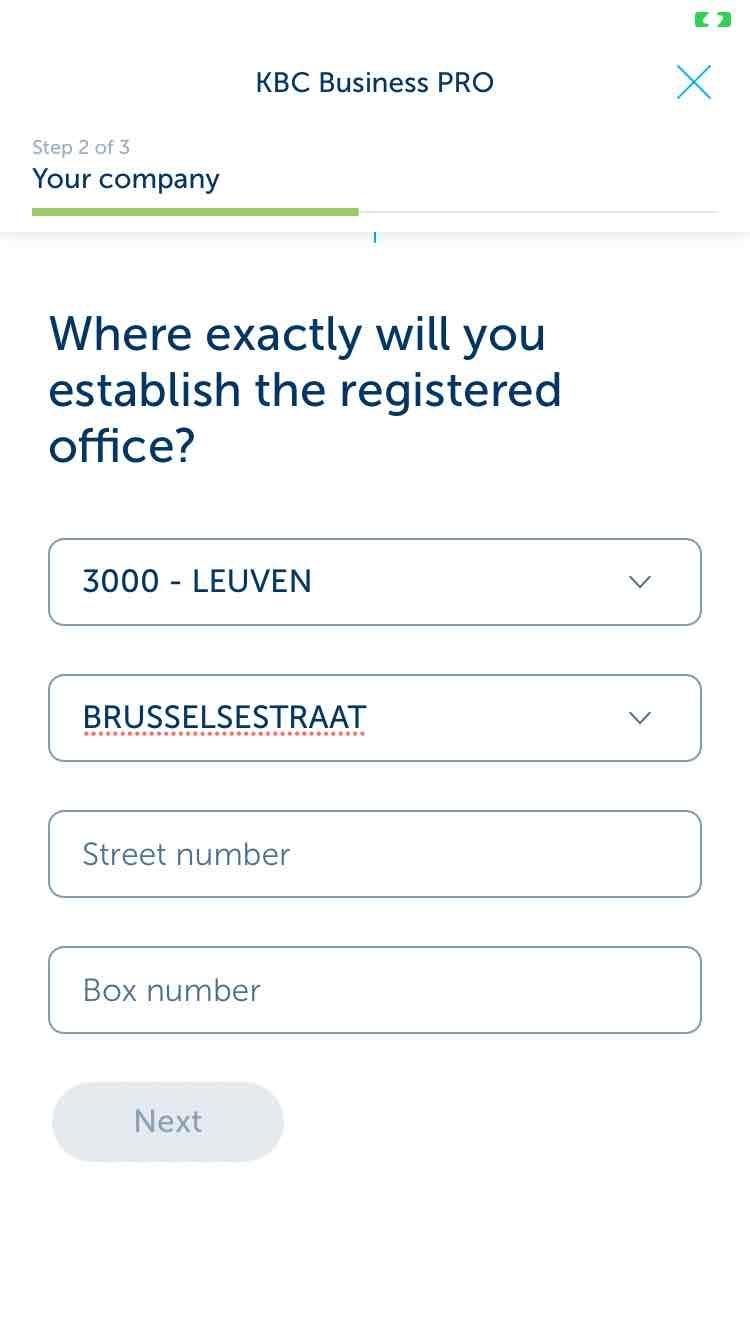Click the 'establish the registered' heading line

[x=305, y=390]
